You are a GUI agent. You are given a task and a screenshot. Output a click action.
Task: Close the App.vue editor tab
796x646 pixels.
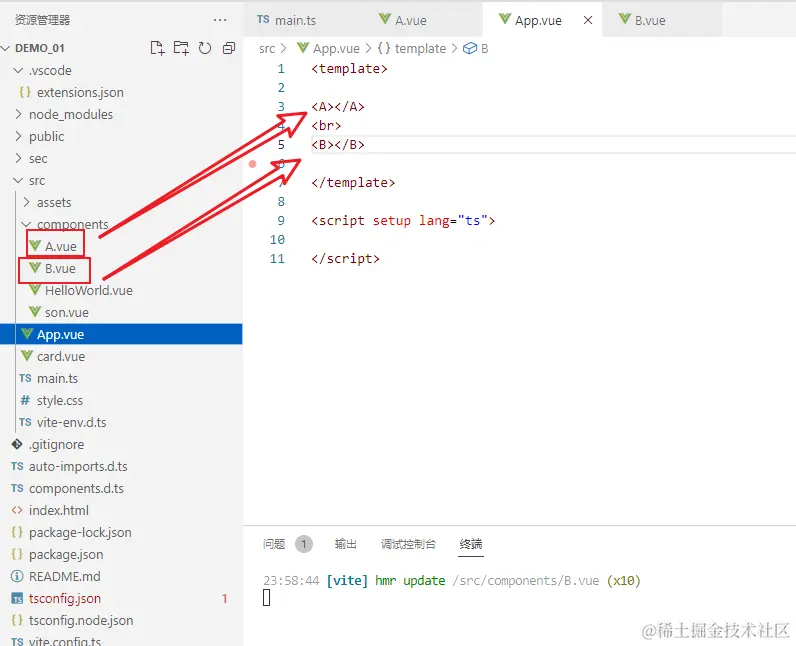[588, 20]
